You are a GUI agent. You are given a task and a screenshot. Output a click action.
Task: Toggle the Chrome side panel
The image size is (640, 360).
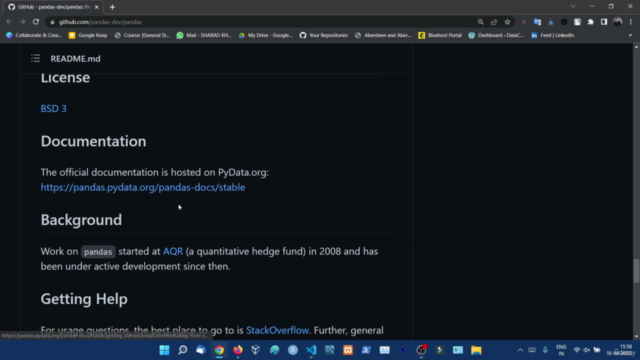[604, 22]
